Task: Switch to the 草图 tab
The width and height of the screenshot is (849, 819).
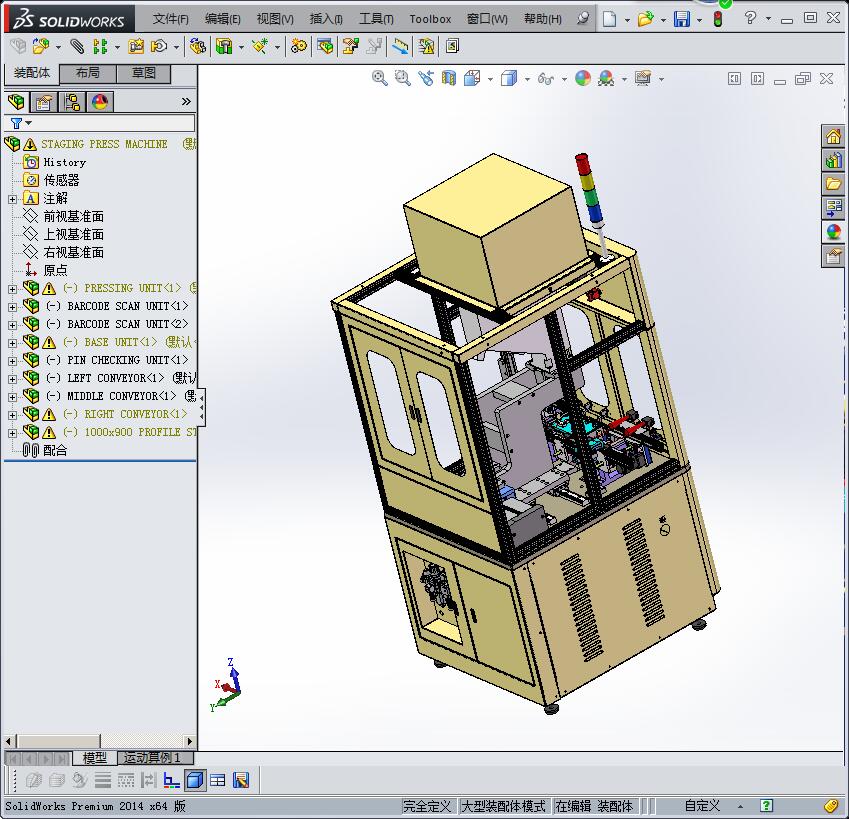Action: pos(144,73)
